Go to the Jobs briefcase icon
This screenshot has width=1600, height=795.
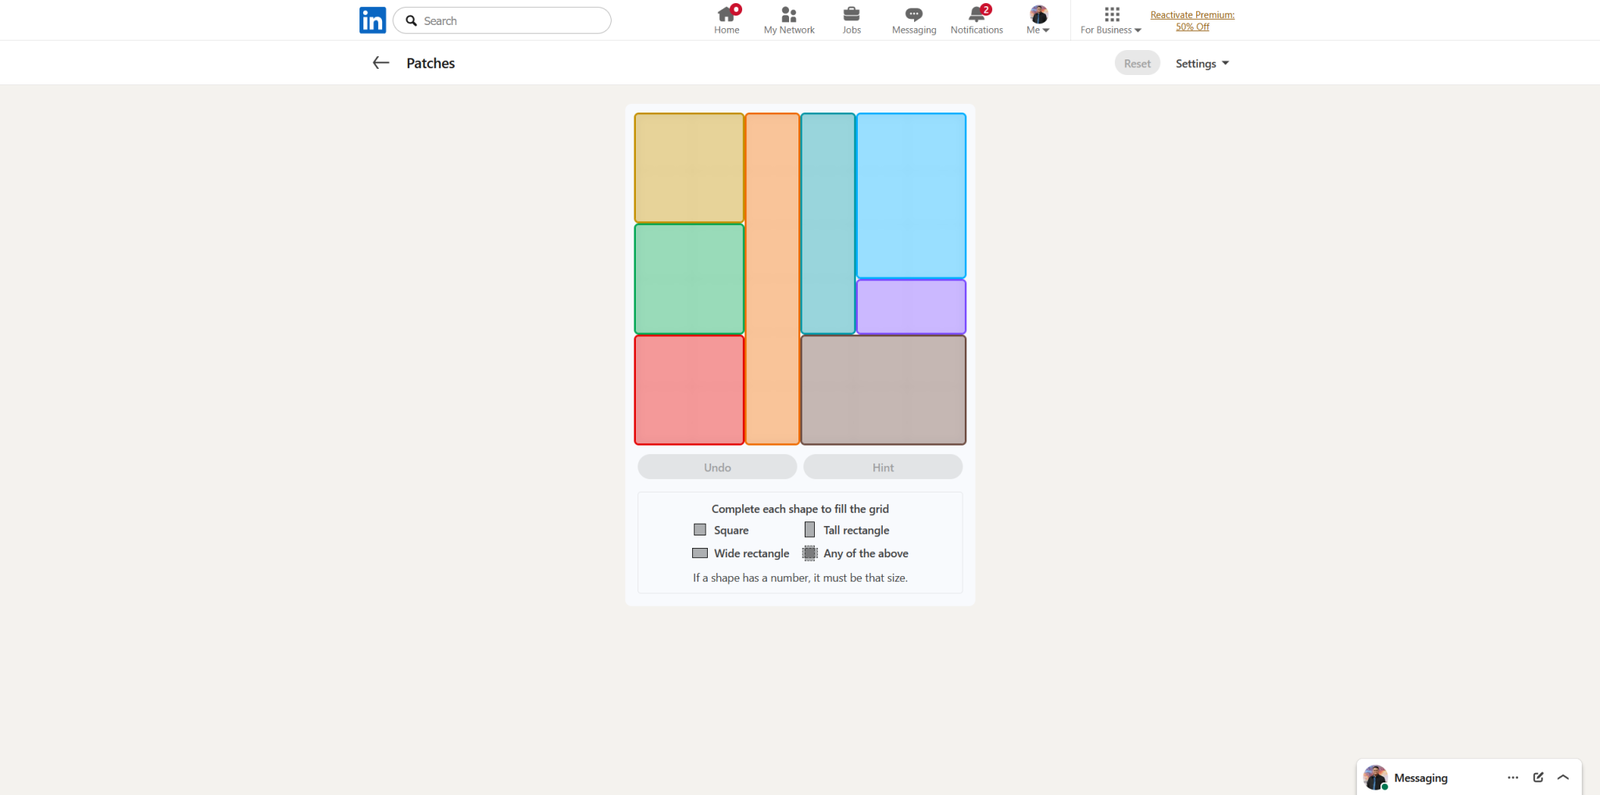tap(851, 15)
